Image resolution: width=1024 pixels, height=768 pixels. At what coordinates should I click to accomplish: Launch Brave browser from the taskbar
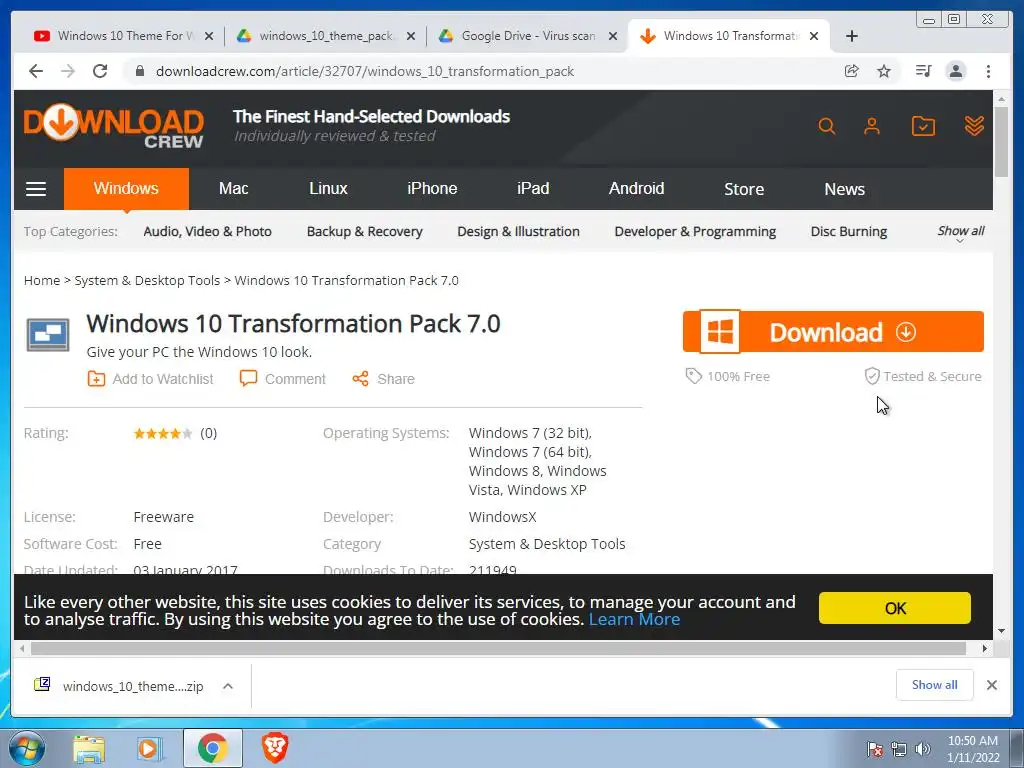click(x=275, y=748)
